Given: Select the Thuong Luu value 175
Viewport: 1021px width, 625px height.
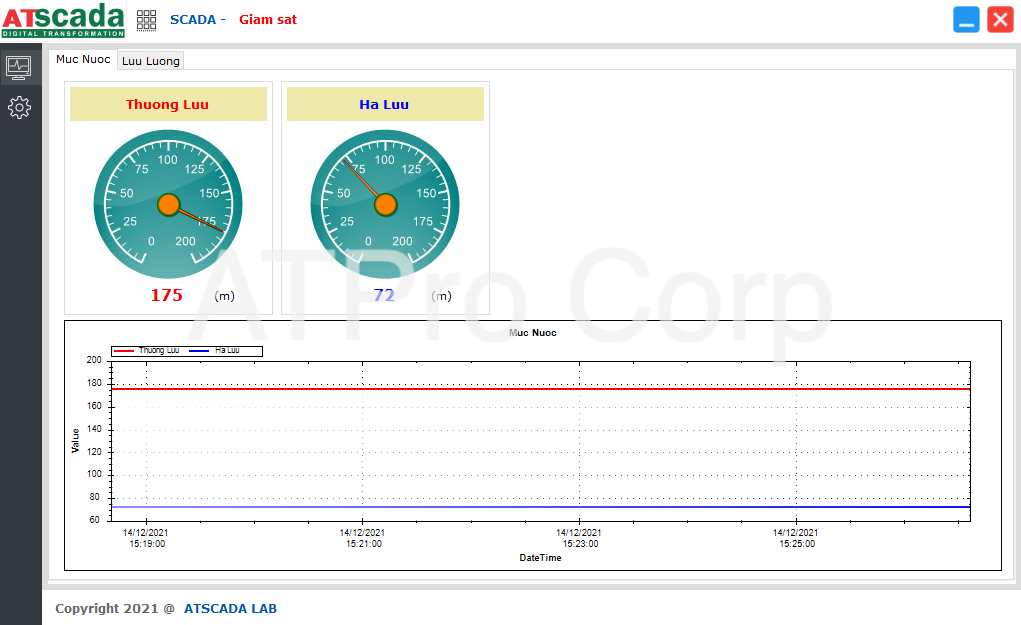Looking at the screenshot, I should pos(166,295).
